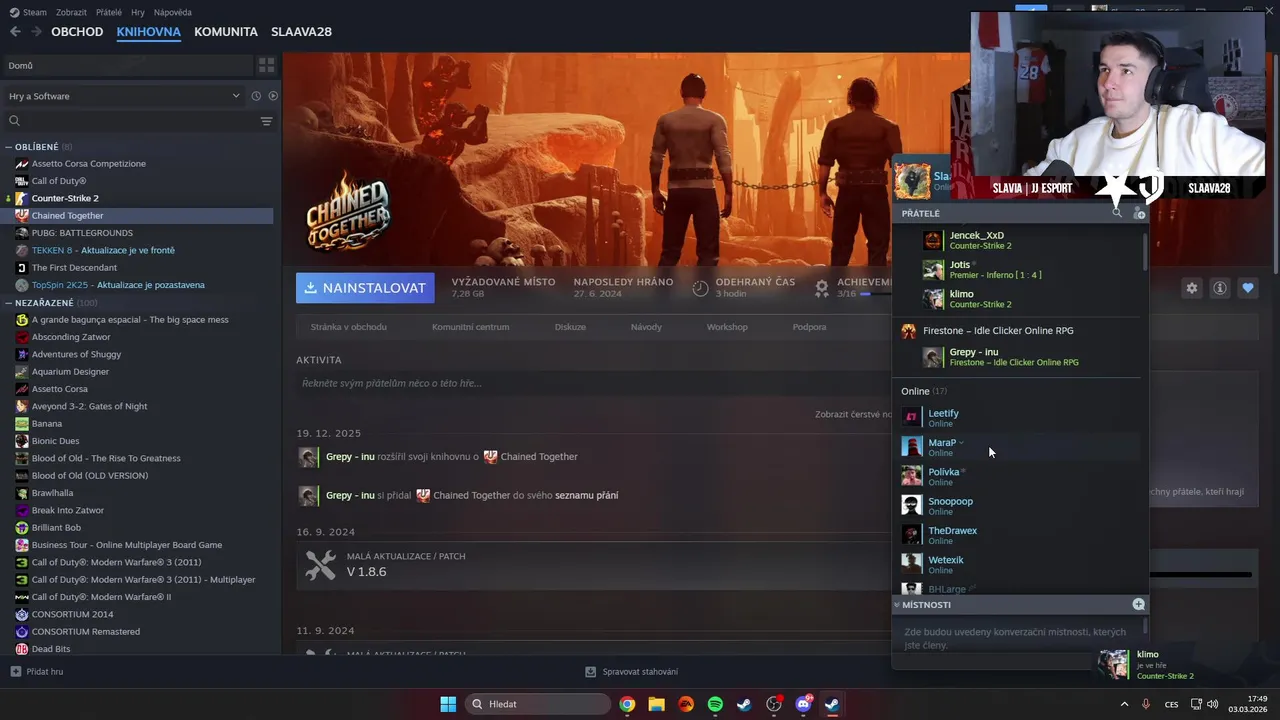
Task: Open Hry a Software dropdown
Action: click(x=124, y=96)
